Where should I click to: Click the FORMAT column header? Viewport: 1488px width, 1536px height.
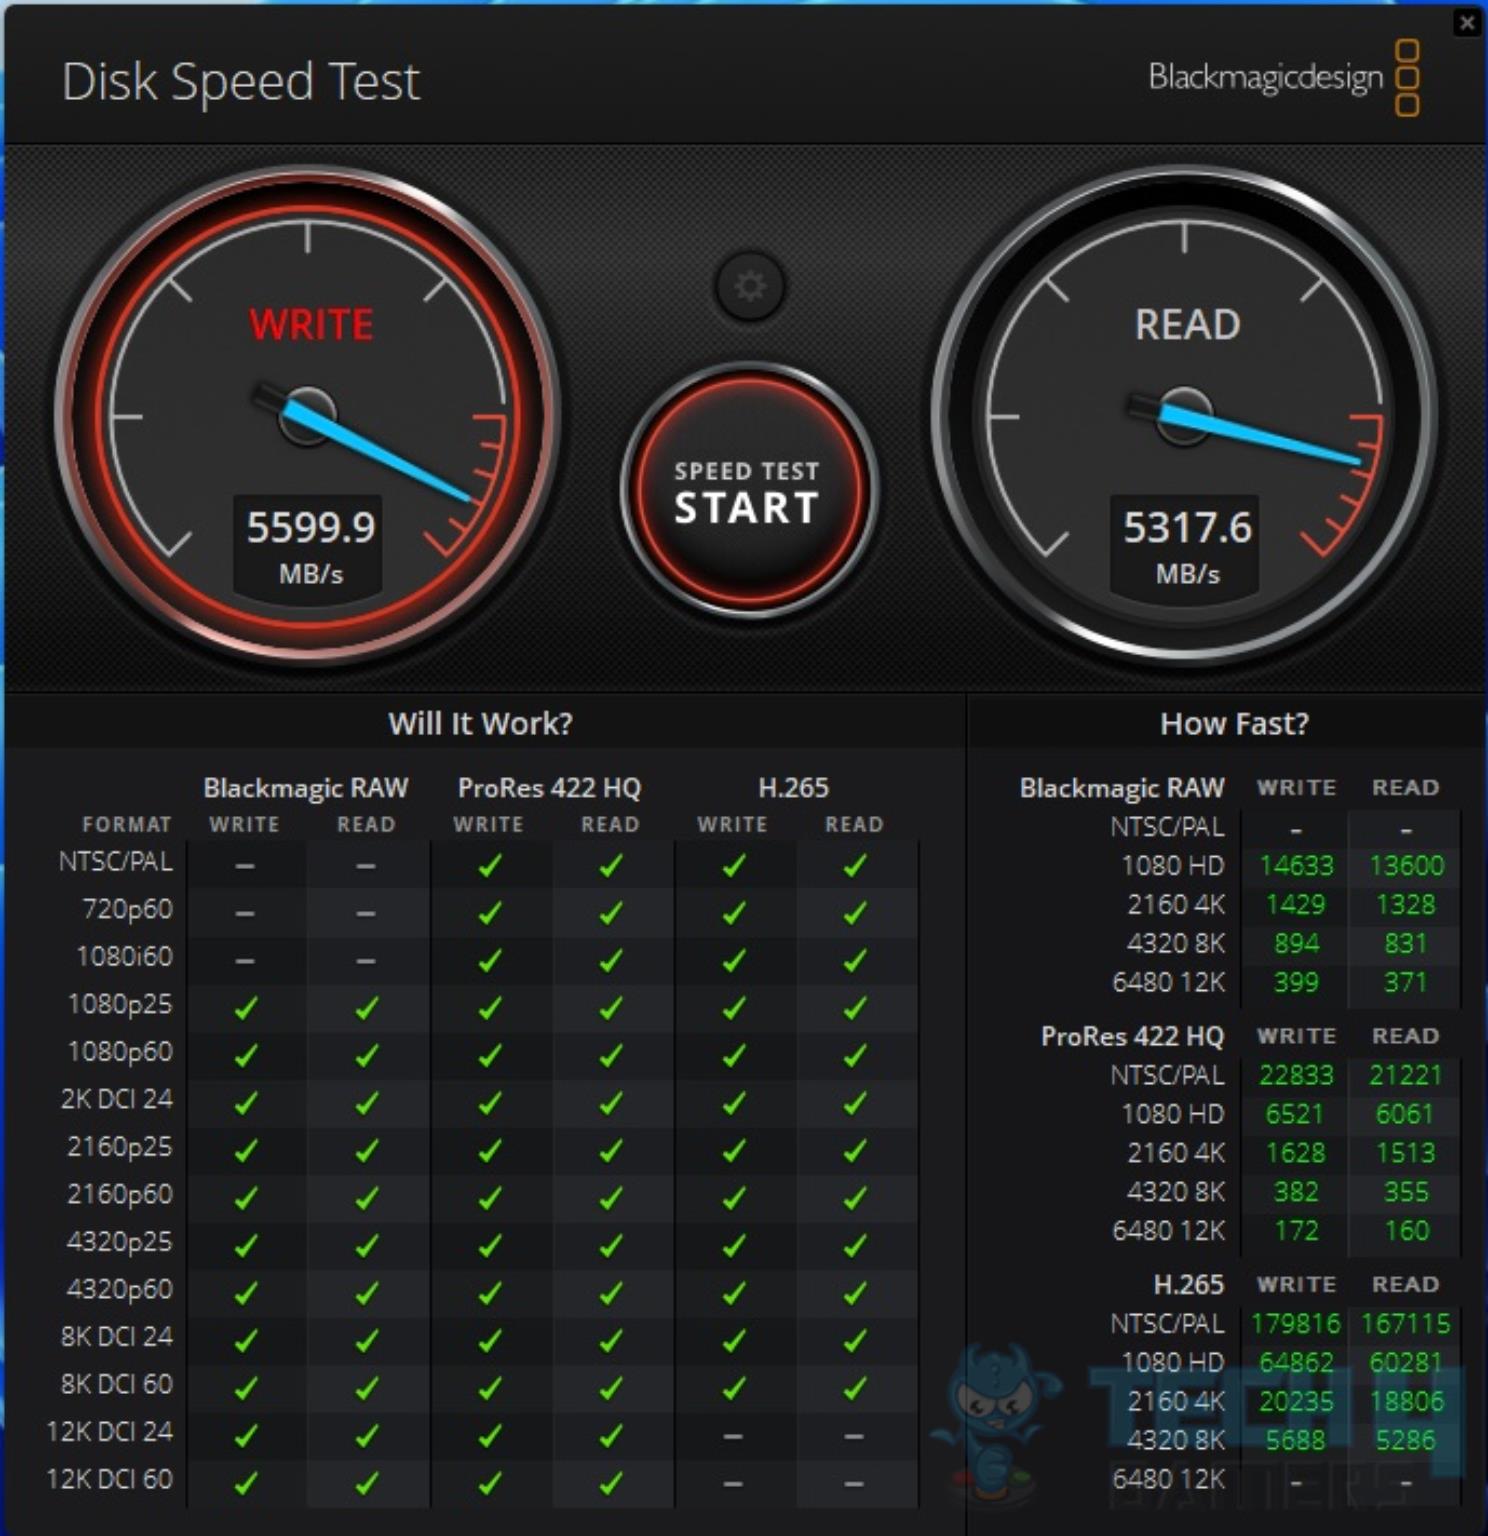point(127,825)
